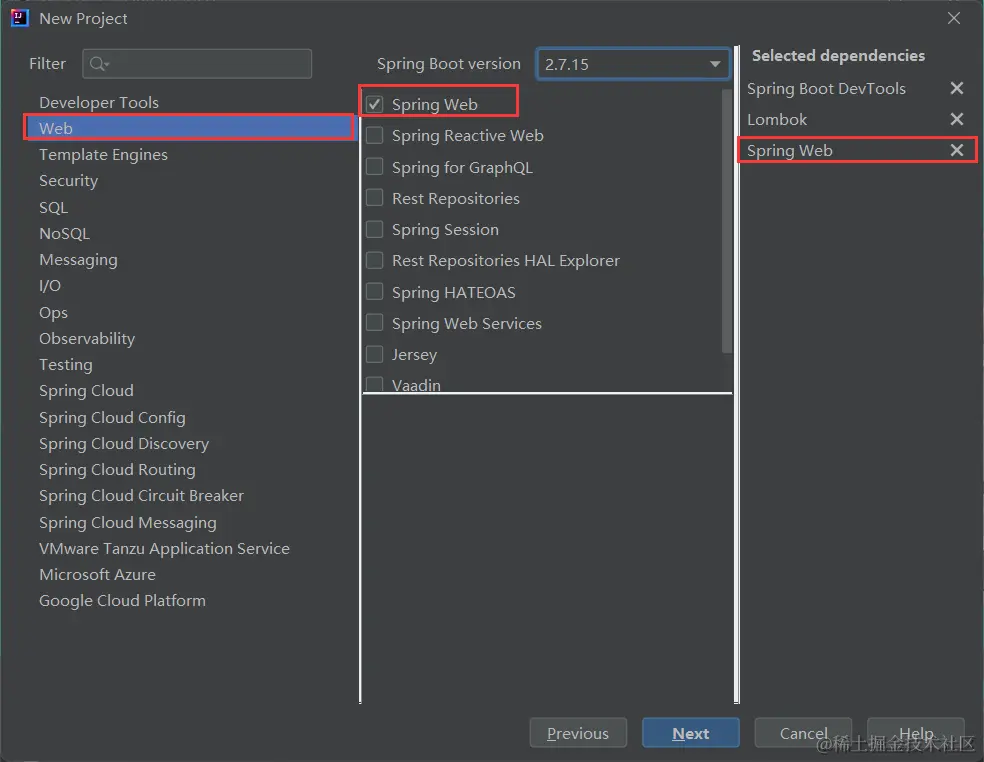Enable the Jersey dependency checkbox
This screenshot has width=984, height=762.
pos(375,355)
